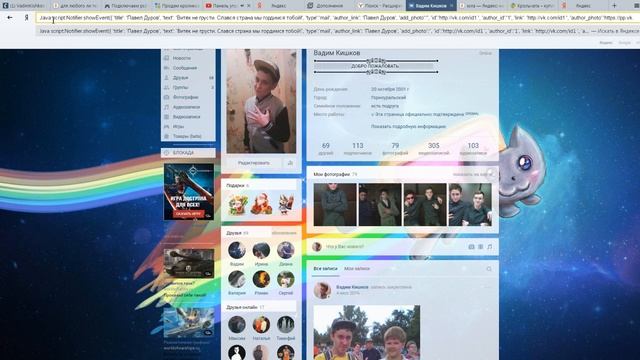Screen dimensions: 640x360
Task: Open Аудиозаписи in the left menu
Action: (x=186, y=107)
